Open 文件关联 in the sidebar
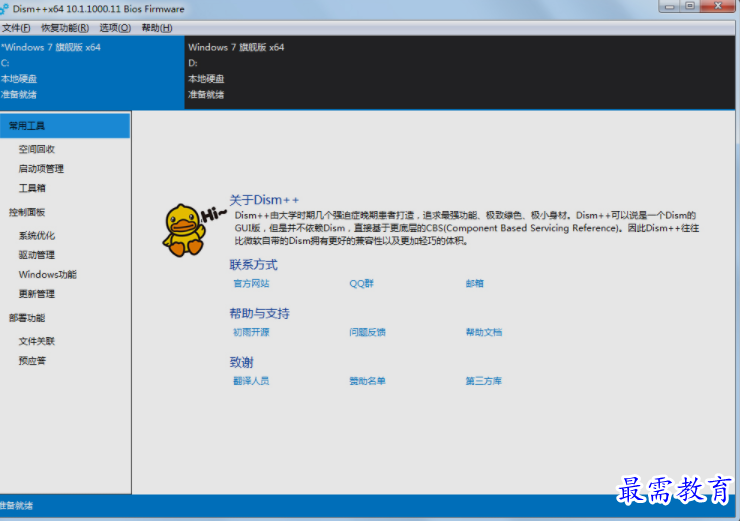 tap(37, 341)
